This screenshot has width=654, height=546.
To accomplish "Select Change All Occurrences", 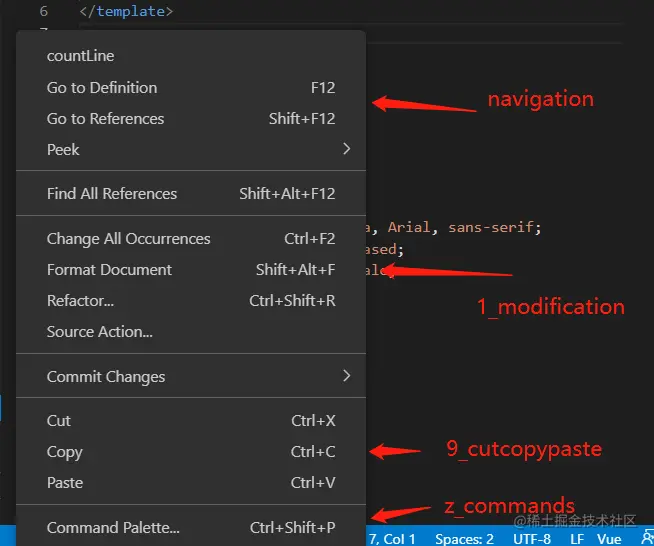I will [128, 238].
